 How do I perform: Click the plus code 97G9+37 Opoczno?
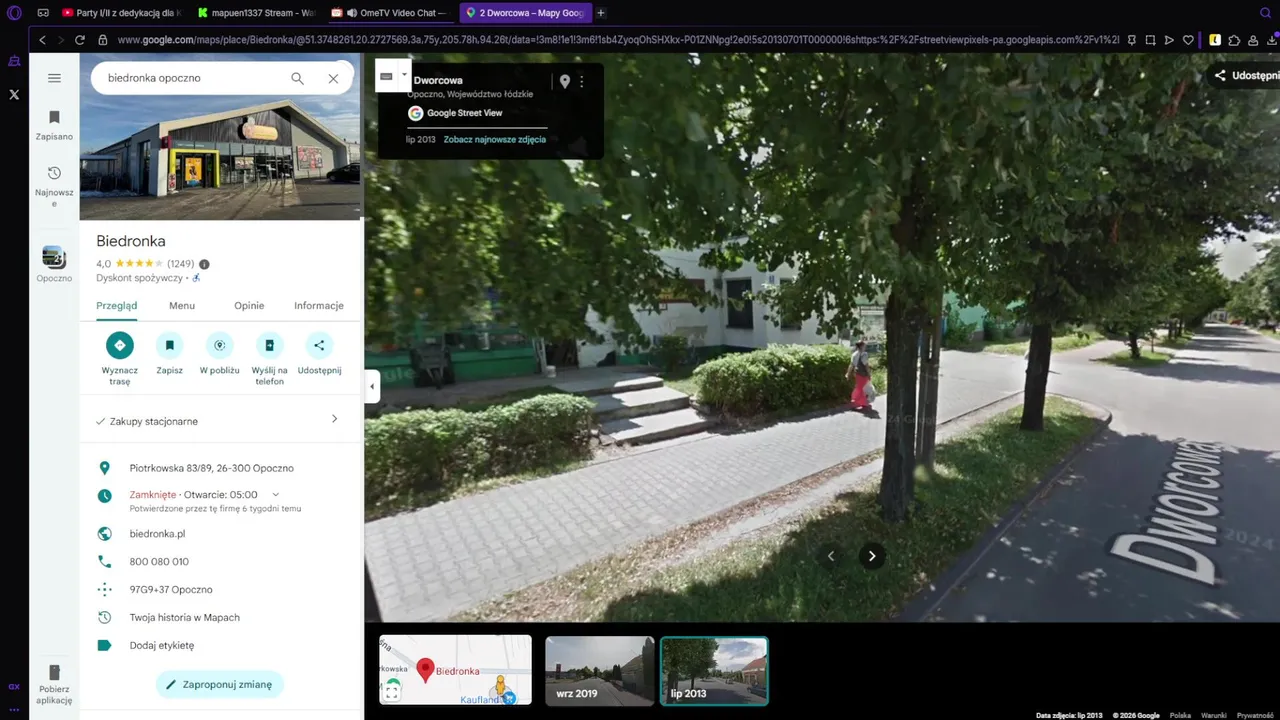171,590
